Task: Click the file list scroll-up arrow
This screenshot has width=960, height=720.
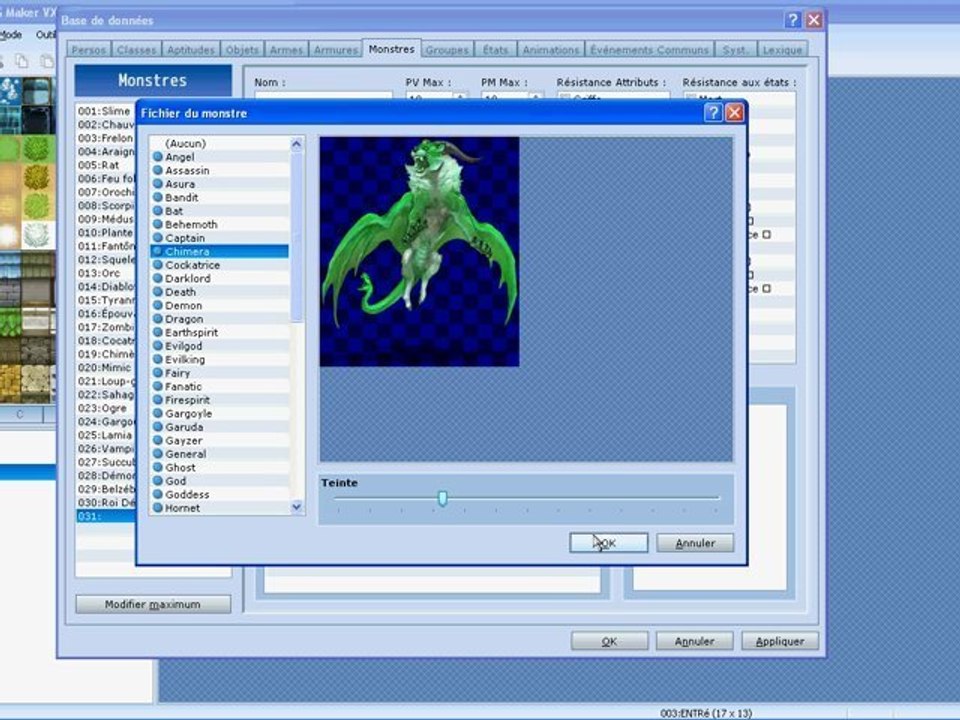Action: tap(297, 144)
